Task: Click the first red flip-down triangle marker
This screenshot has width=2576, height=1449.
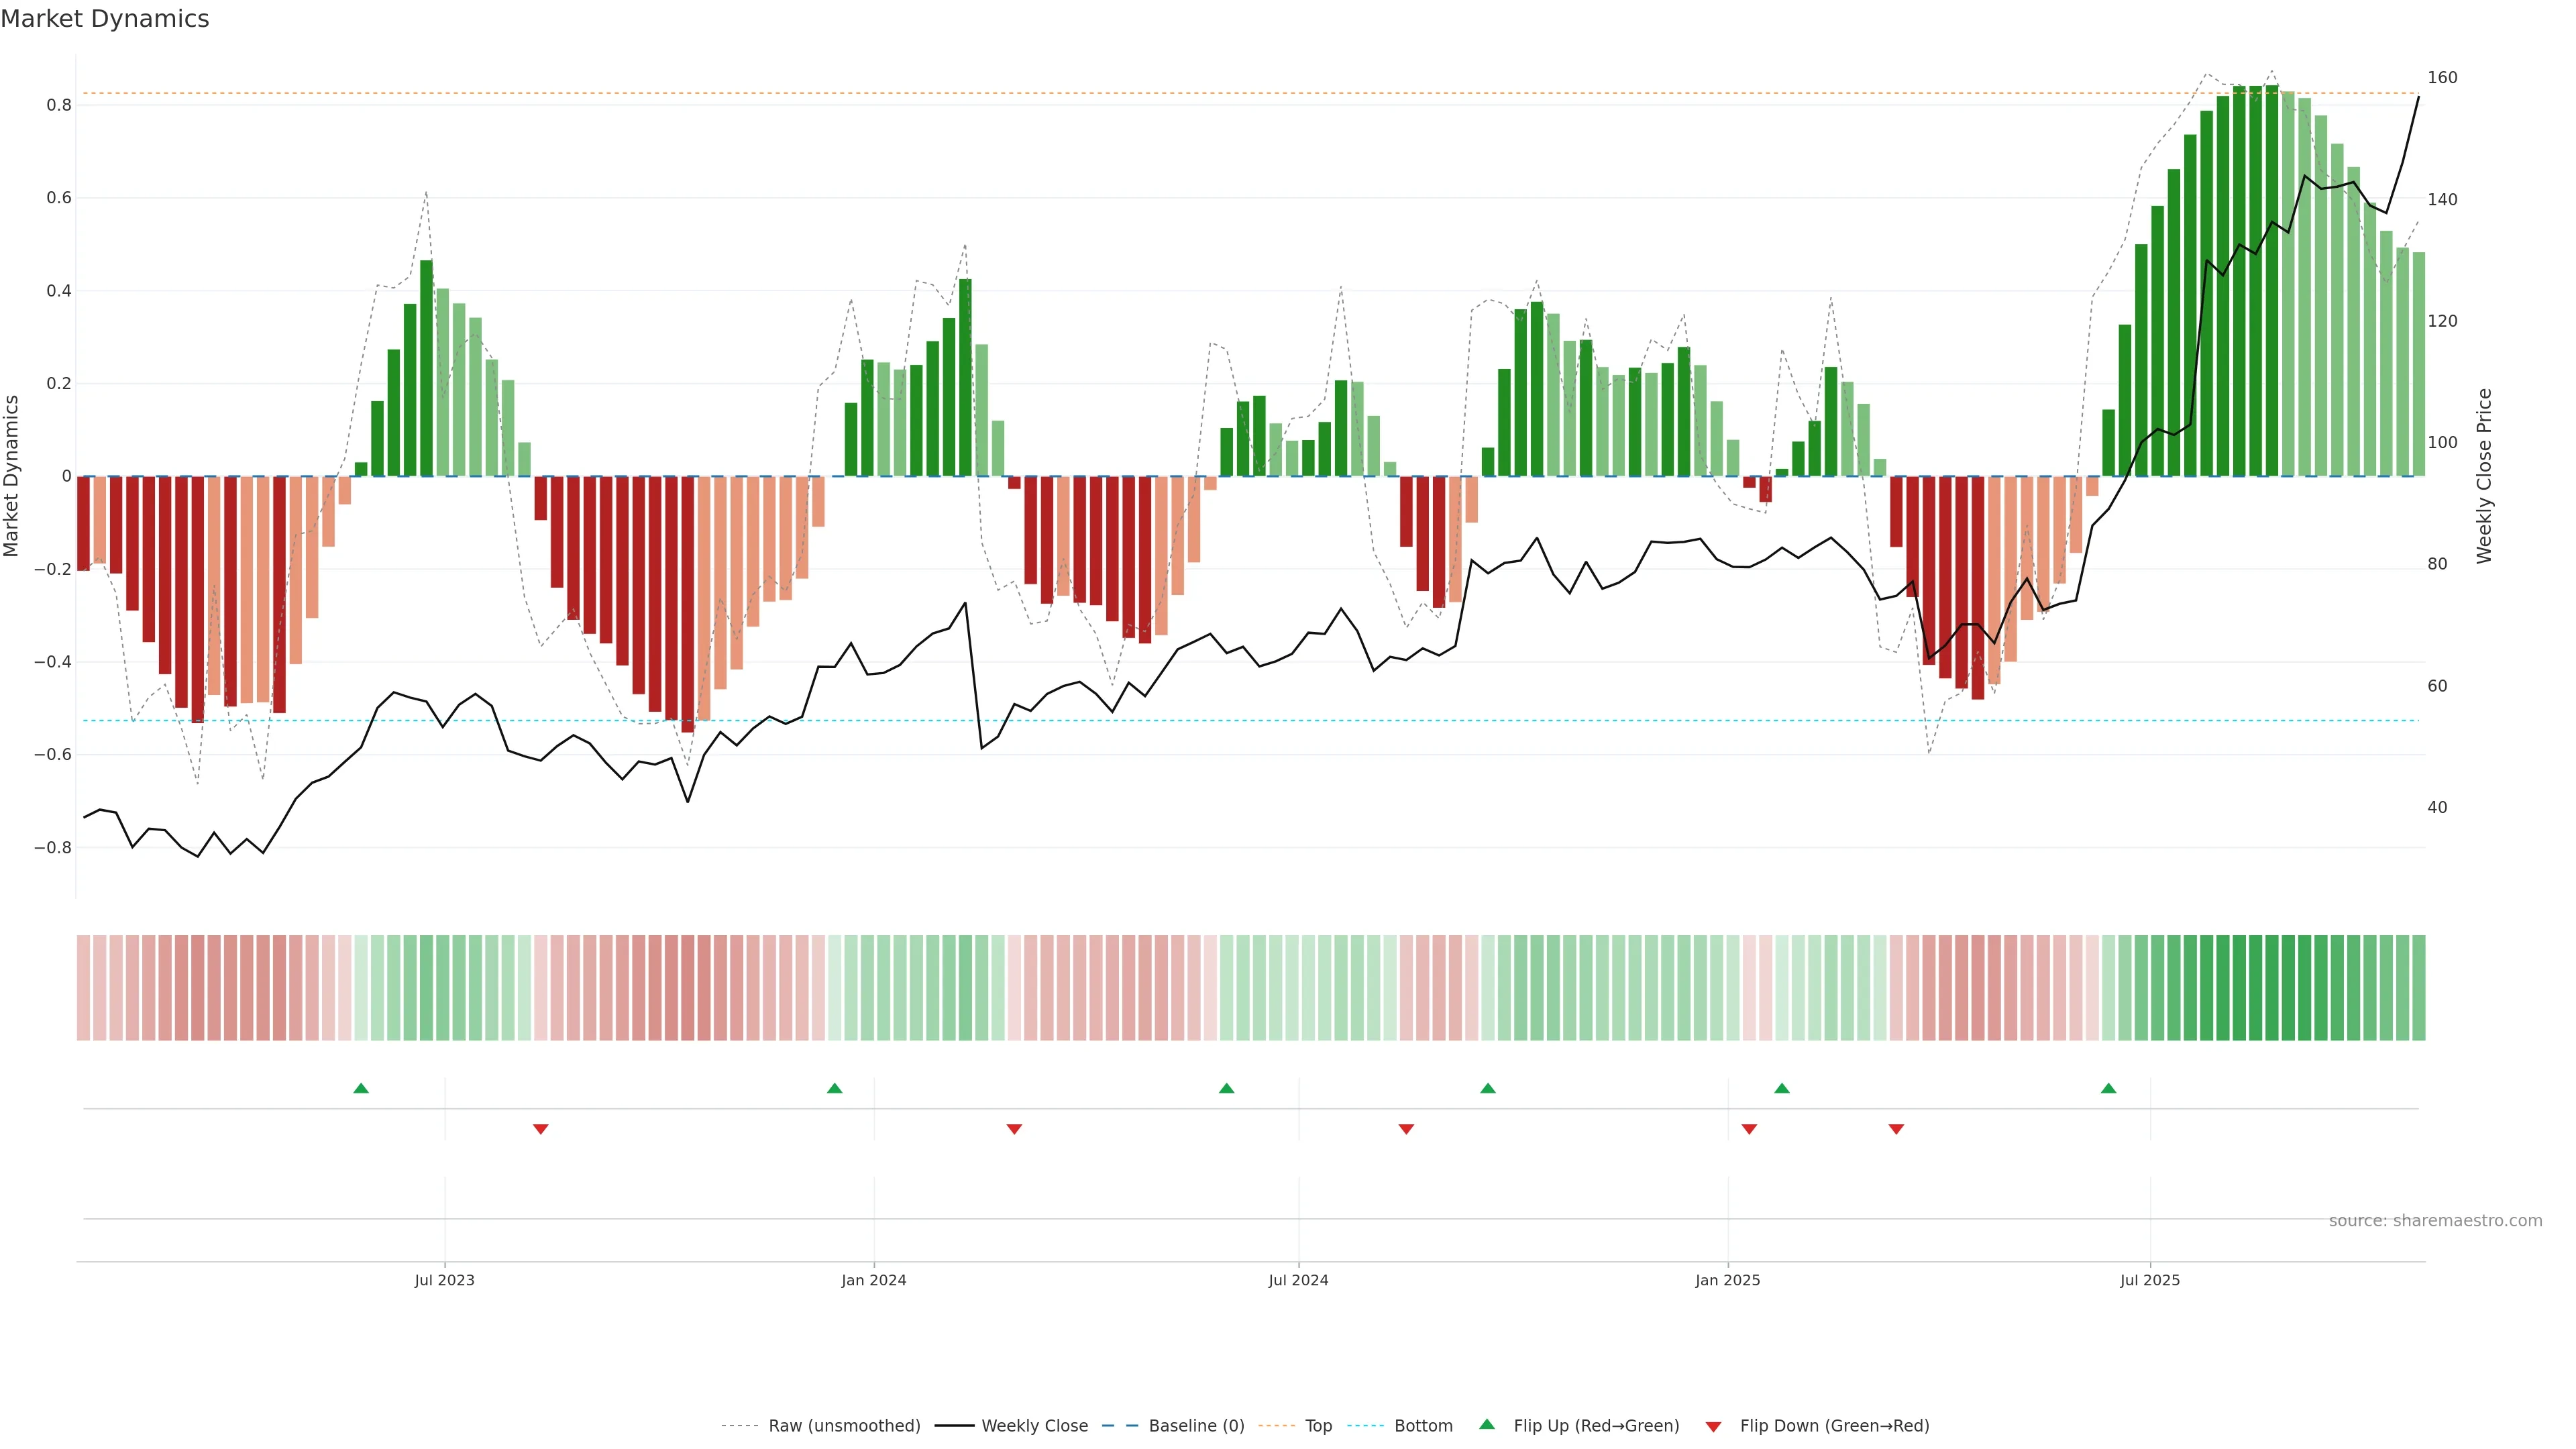Action: [541, 1129]
